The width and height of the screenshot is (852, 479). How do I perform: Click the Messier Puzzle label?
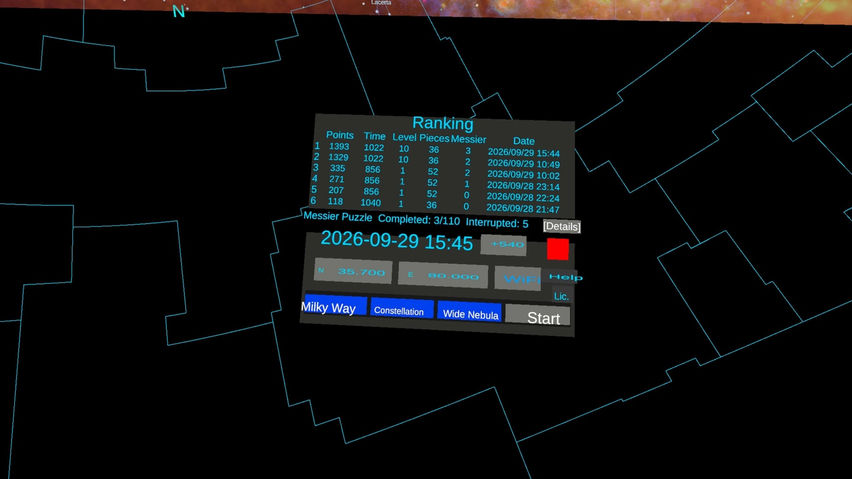[x=337, y=217]
